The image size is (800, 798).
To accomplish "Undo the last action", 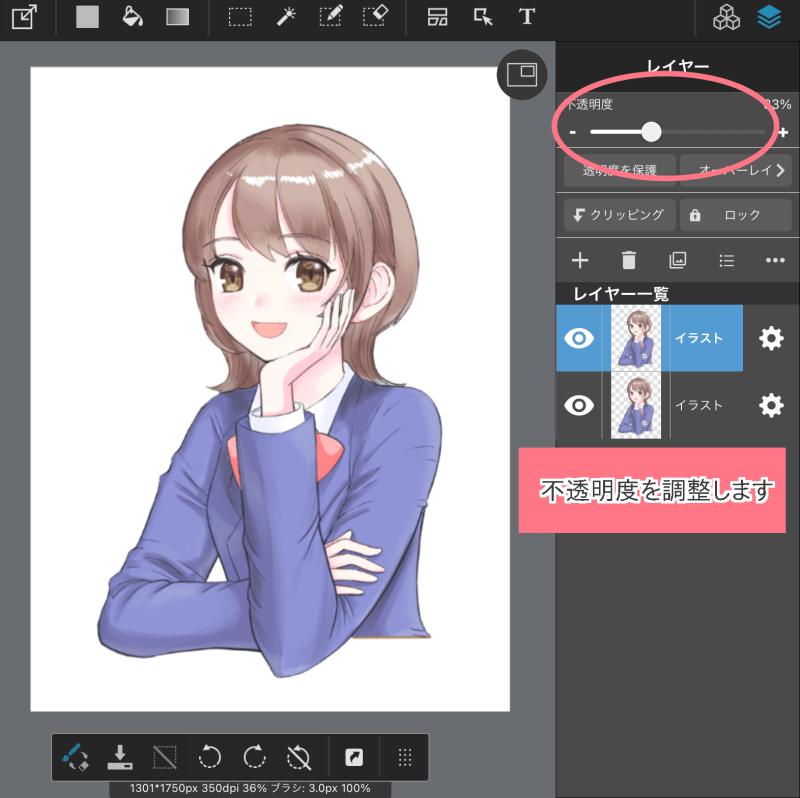I will 210,757.
